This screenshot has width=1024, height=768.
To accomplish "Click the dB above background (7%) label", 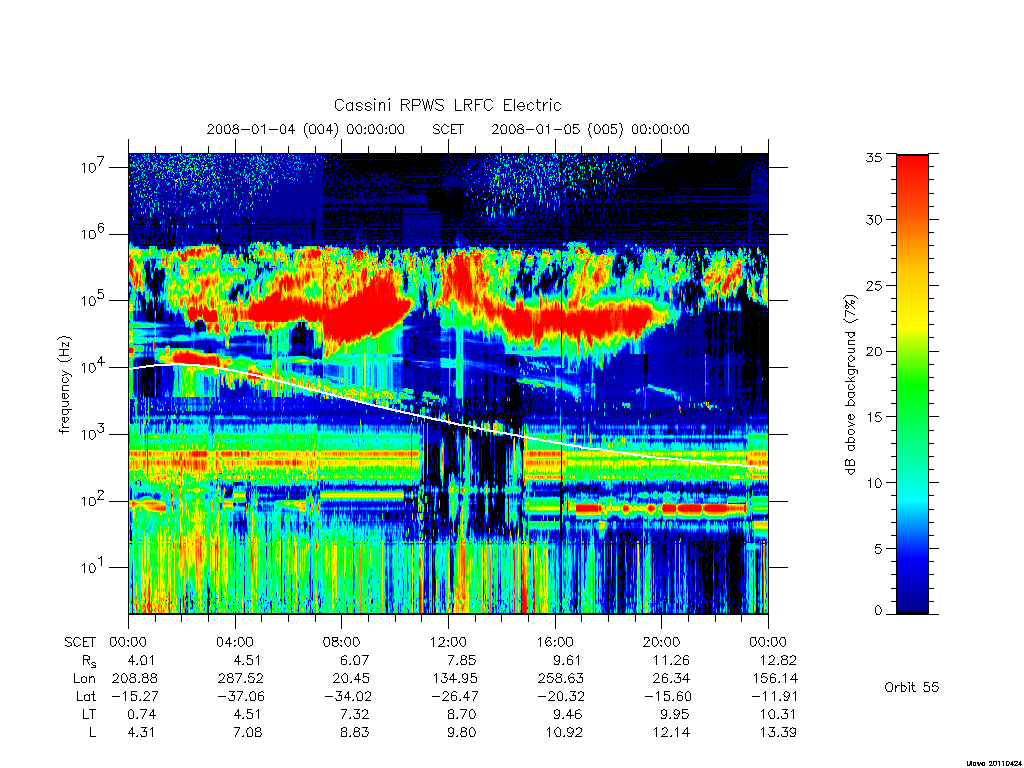I will (x=850, y=385).
